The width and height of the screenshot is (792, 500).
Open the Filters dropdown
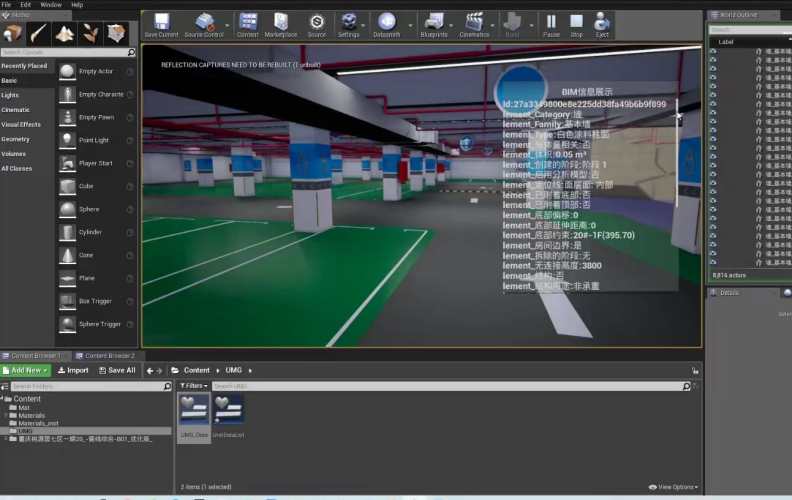pos(194,386)
